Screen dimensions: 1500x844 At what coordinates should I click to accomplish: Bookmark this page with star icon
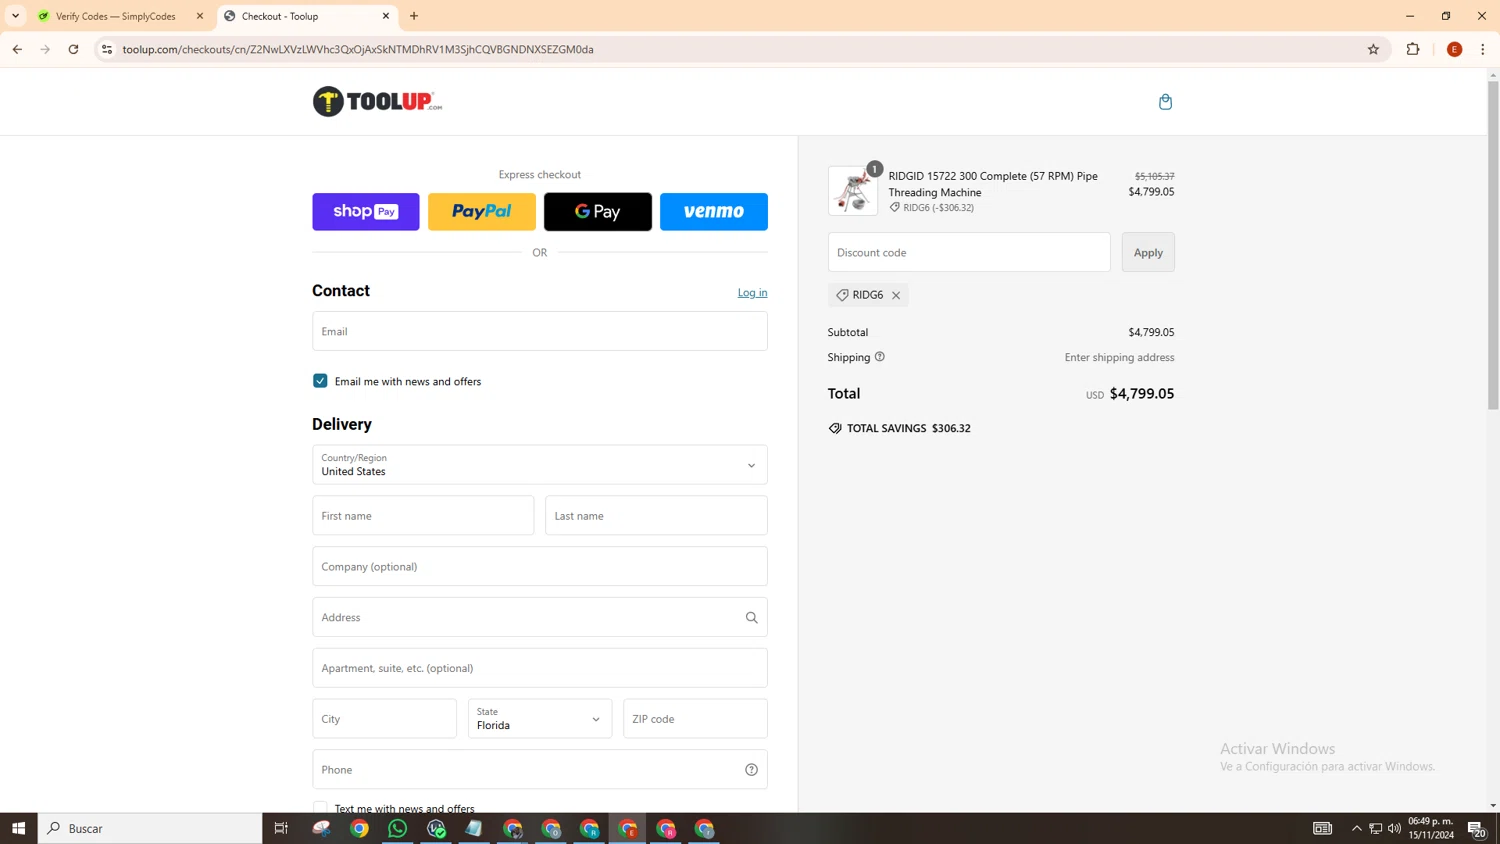tap(1373, 49)
